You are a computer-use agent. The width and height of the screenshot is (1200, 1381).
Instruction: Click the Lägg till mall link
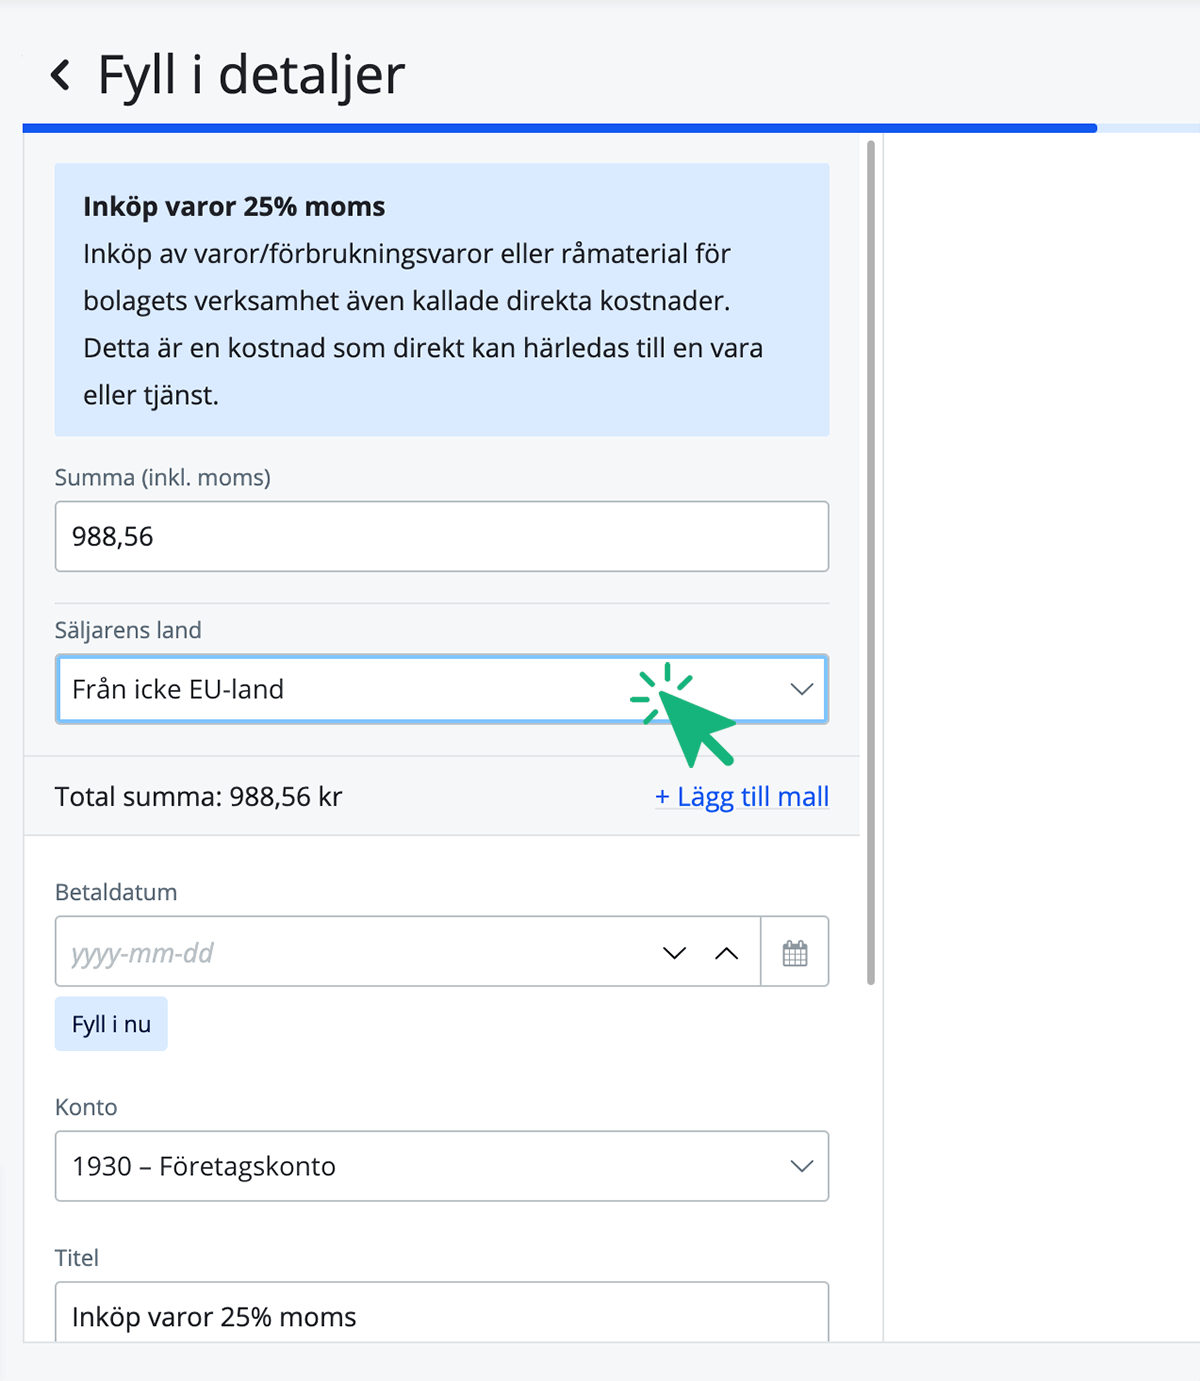click(x=742, y=796)
